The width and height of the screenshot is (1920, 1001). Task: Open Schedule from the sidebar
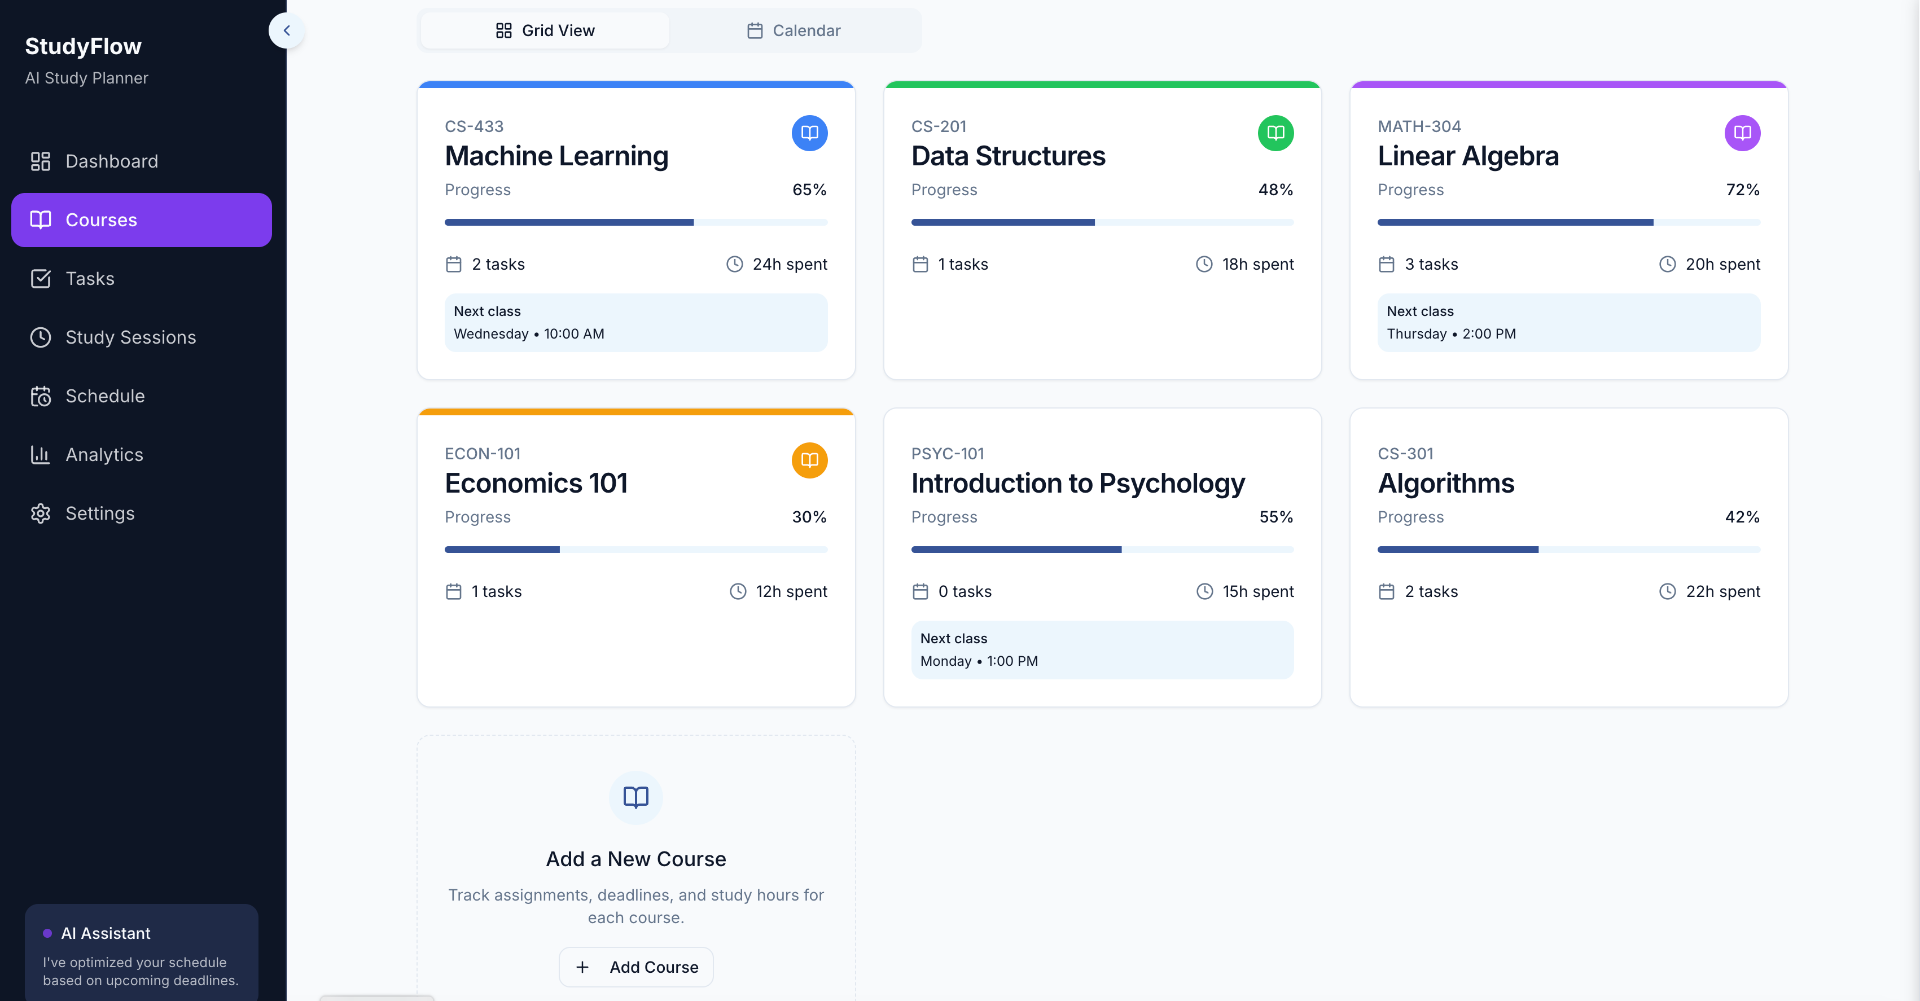click(105, 397)
